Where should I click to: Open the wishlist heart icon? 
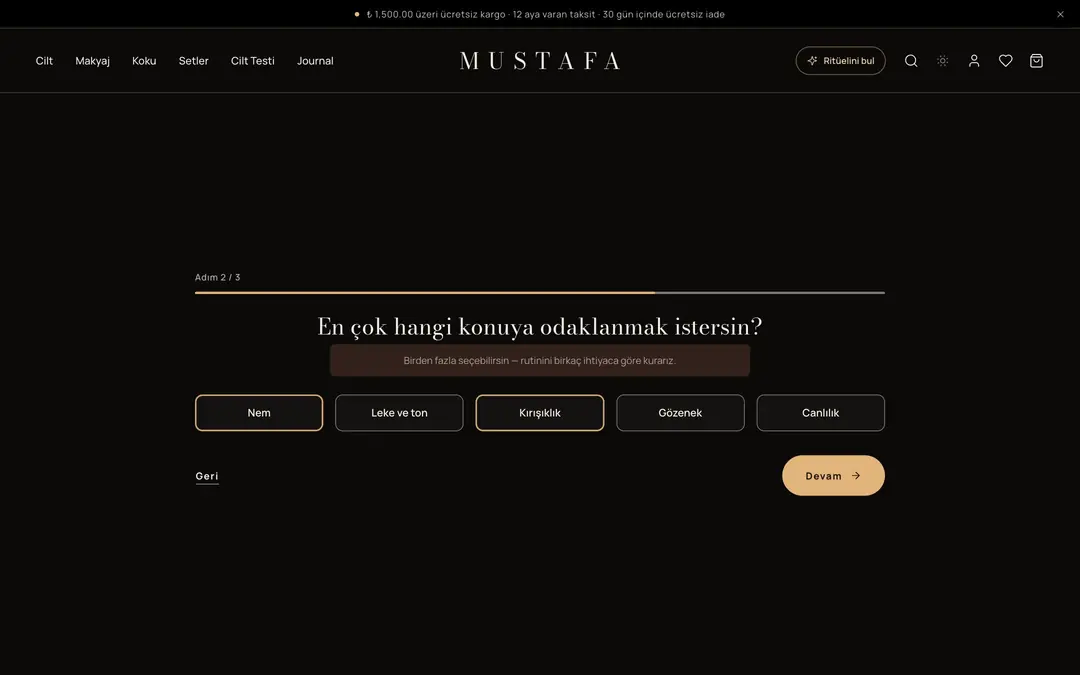pos(1006,61)
